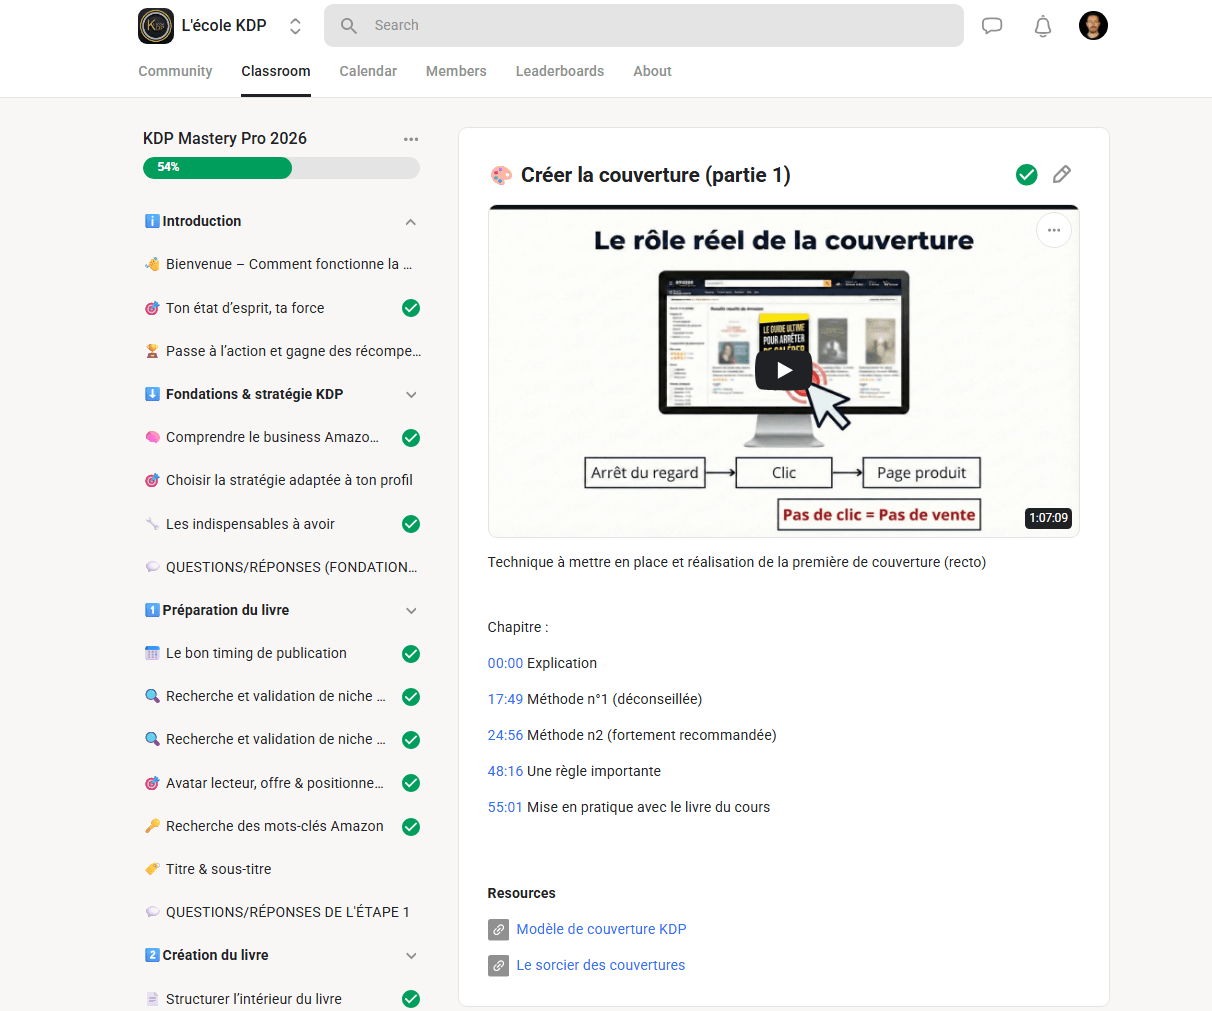Screen dimensions: 1212x1011
Task: Click link icon beside Modèle de couverture KDP
Action: pos(498,930)
